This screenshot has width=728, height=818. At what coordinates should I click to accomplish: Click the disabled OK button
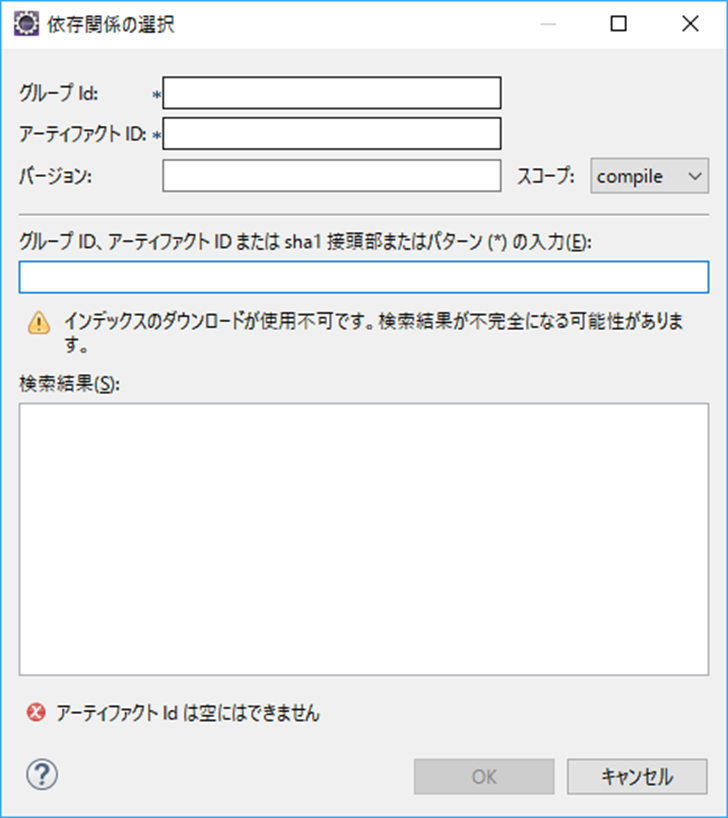(x=483, y=777)
